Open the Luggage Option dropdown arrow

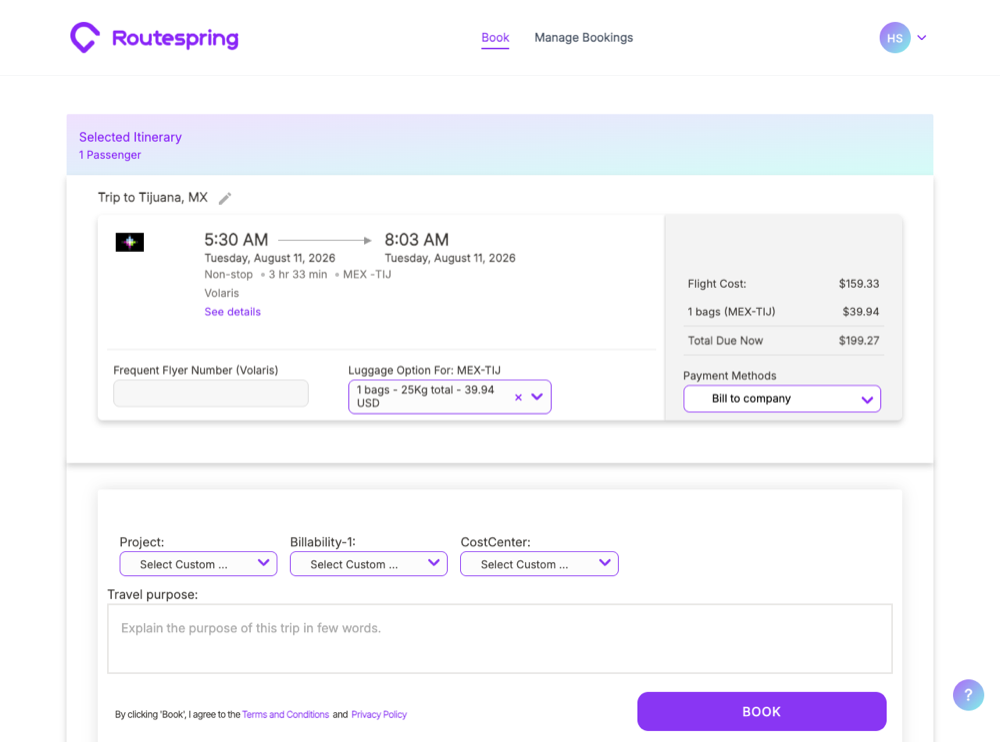[537, 397]
